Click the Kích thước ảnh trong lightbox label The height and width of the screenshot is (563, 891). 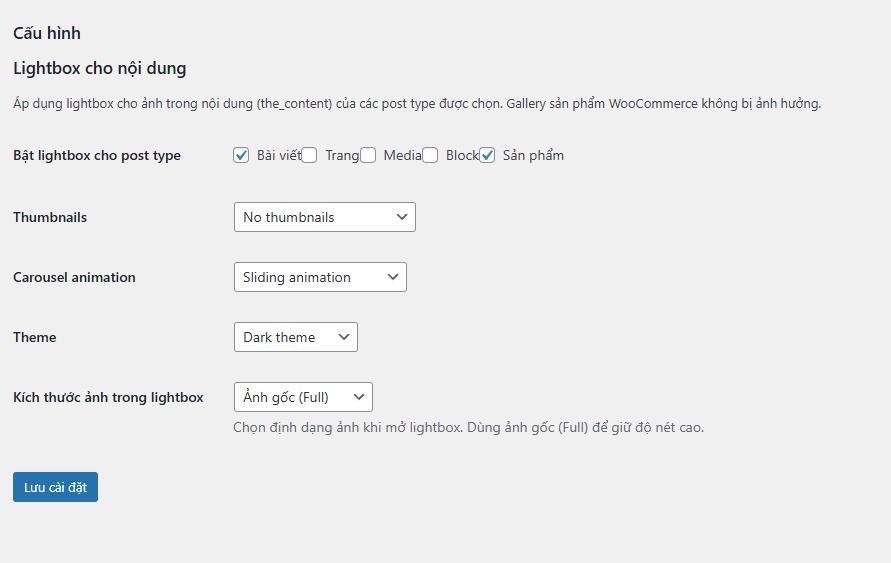click(x=108, y=397)
